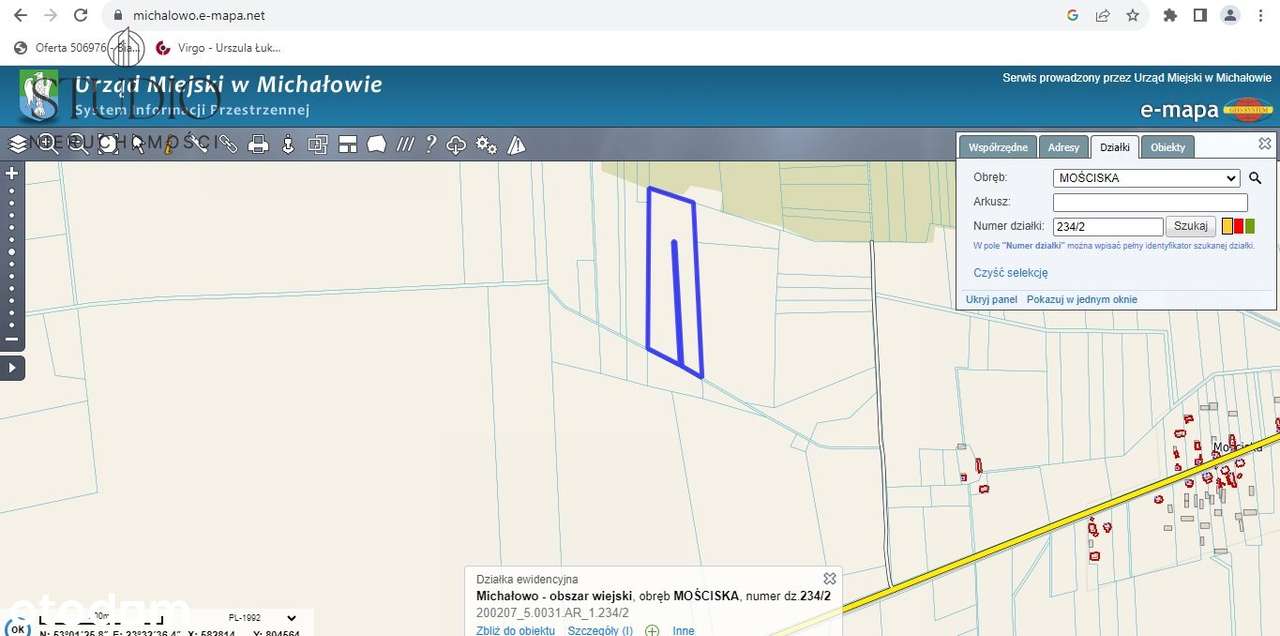The height and width of the screenshot is (636, 1280).
Task: Open the map layers panel icon
Action: pyautogui.click(x=18, y=145)
